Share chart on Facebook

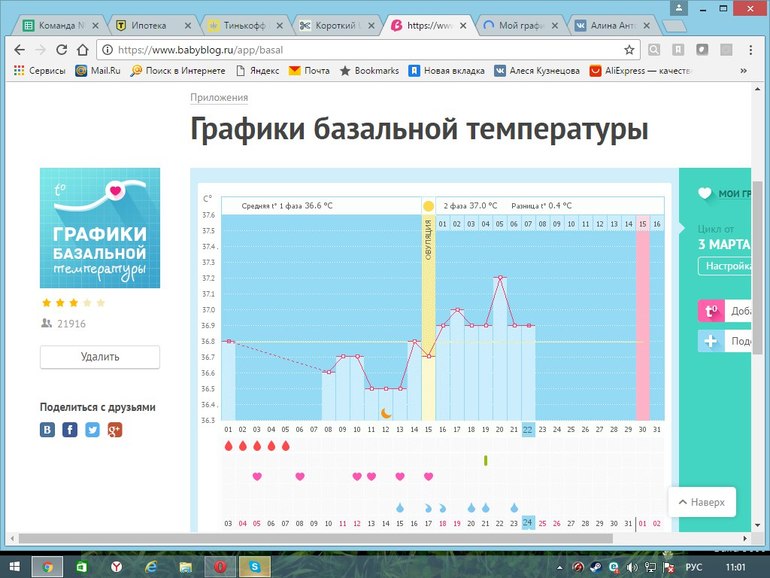coord(70,429)
